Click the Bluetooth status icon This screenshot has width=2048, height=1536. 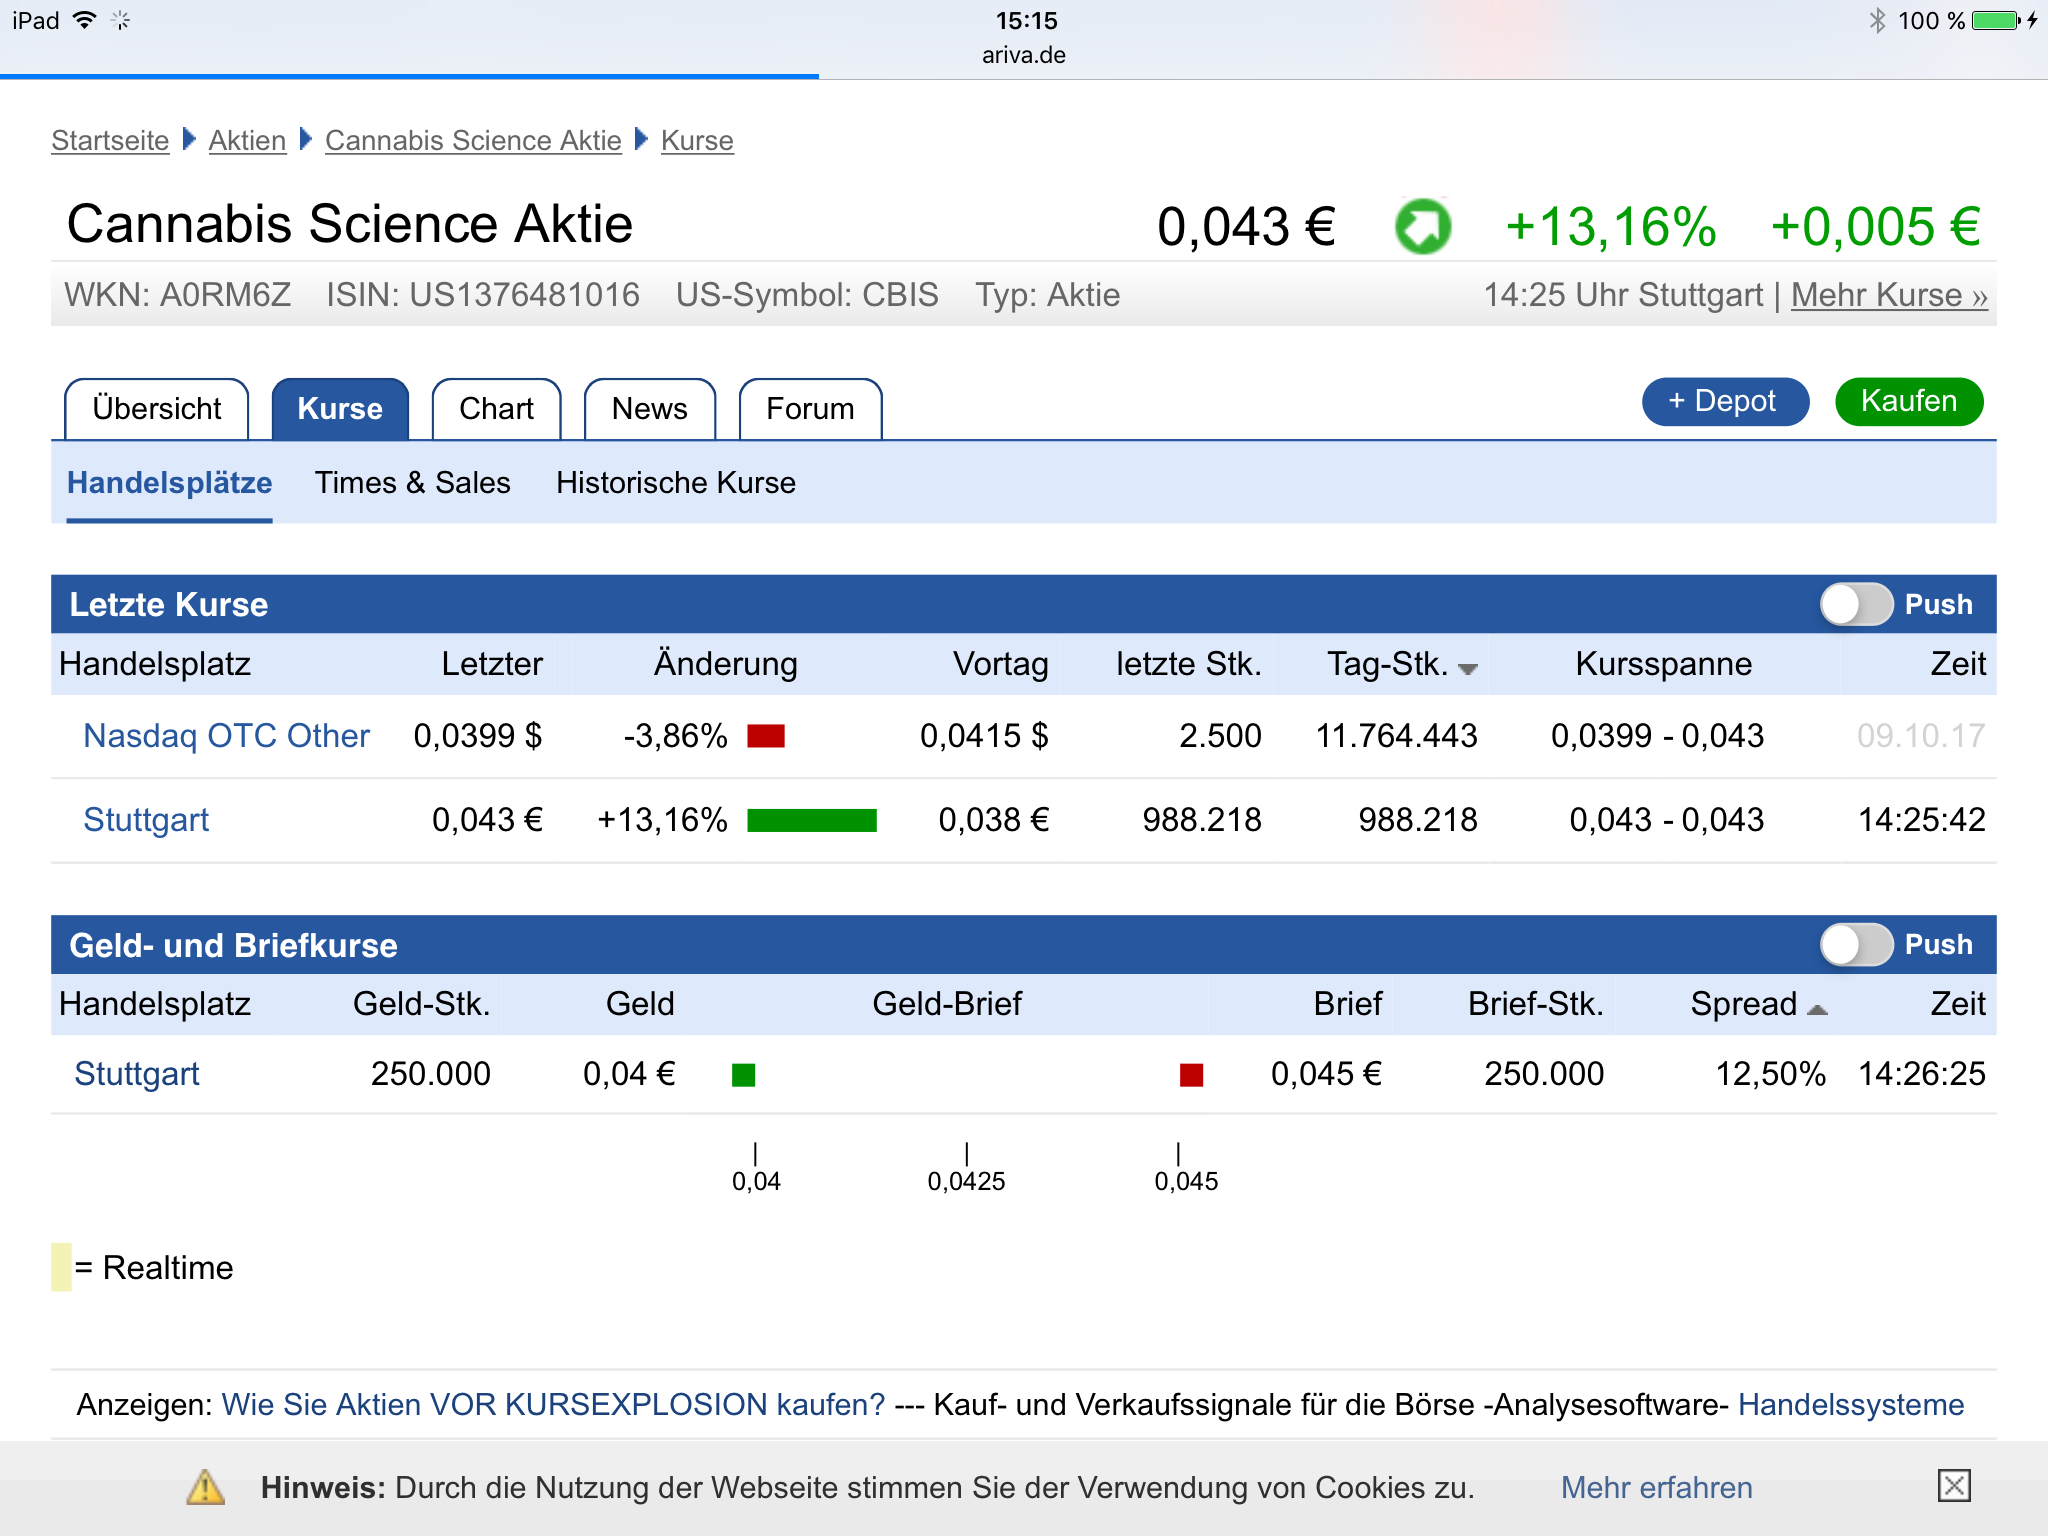1877,20
